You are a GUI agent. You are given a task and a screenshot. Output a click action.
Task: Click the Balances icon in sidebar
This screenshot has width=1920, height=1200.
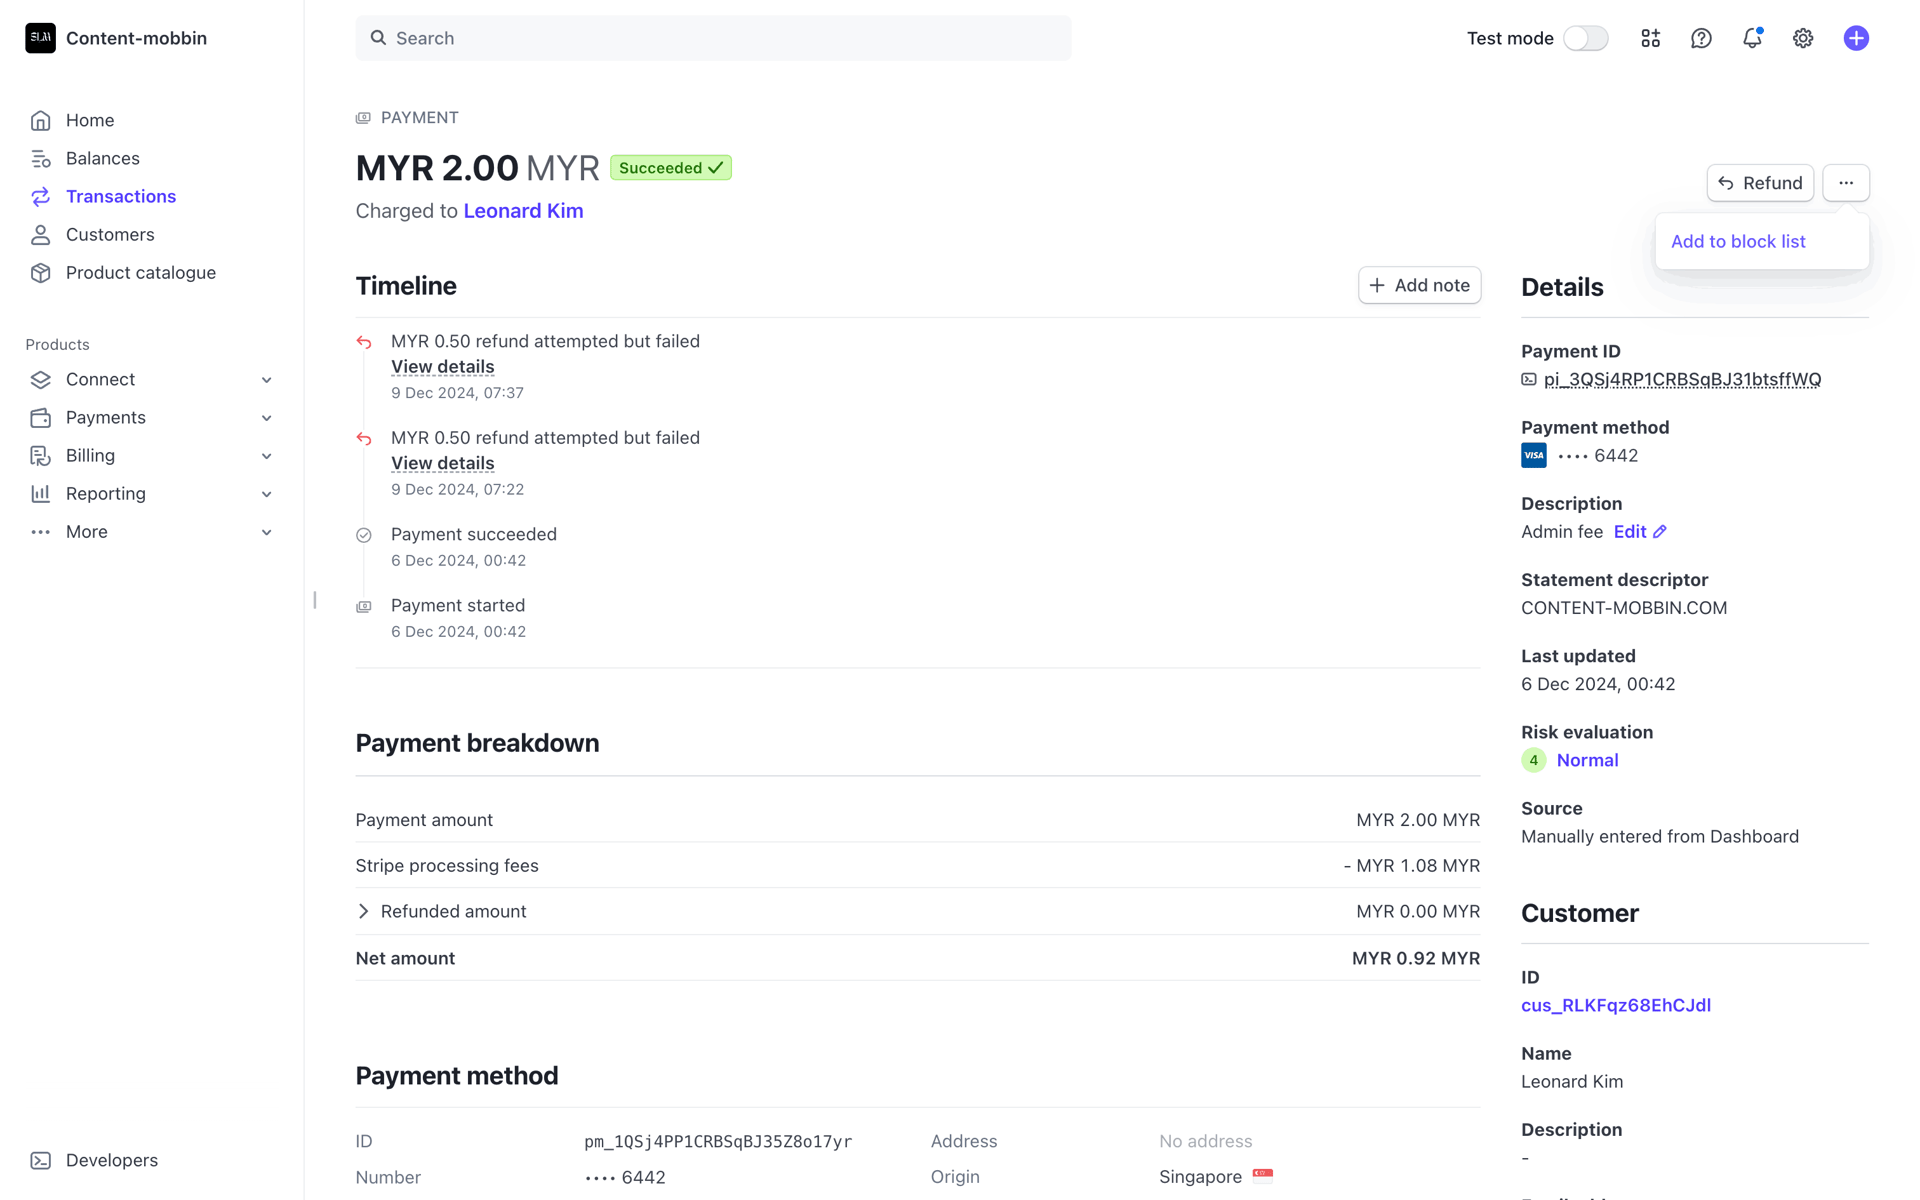coord(40,158)
